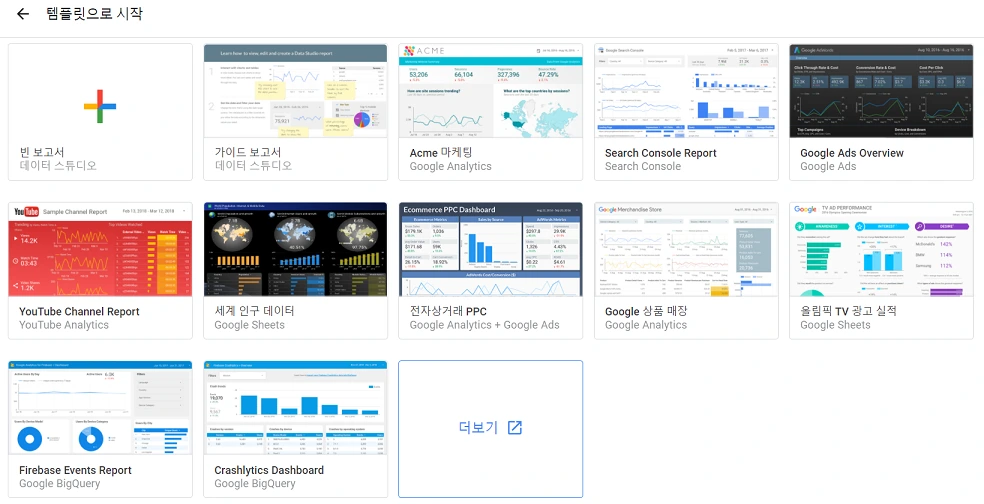Image resolution: width=984 pixels, height=504 pixels.
Task: Click the 전자상거래 PPC title
Action: point(448,311)
